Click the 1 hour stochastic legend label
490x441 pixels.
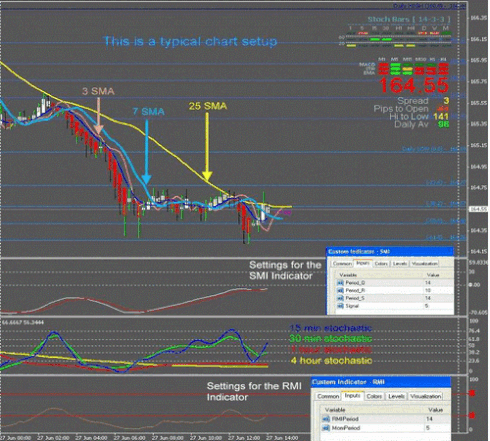point(331,349)
